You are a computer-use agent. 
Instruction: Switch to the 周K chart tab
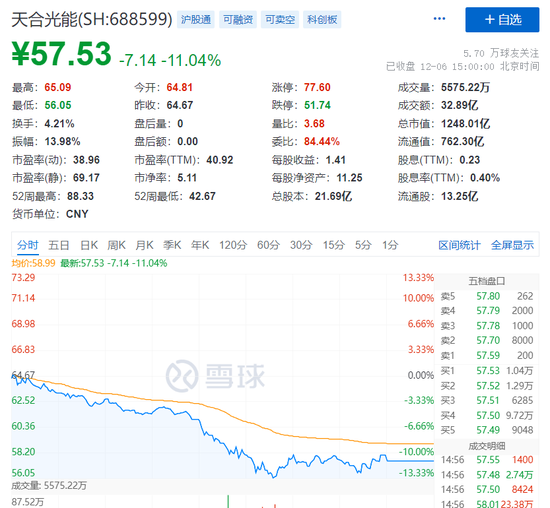coord(116,245)
